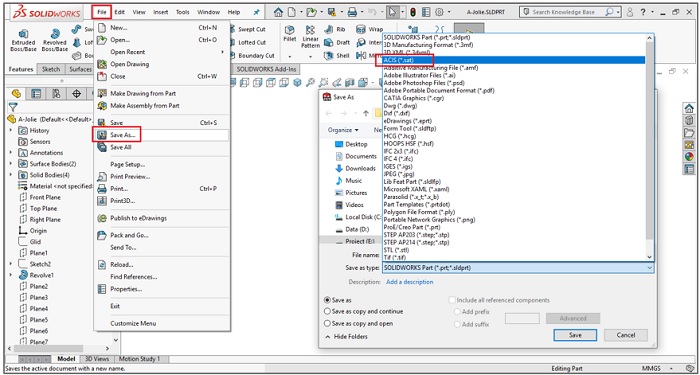Open Custom Properties icon in task pane

[689, 169]
